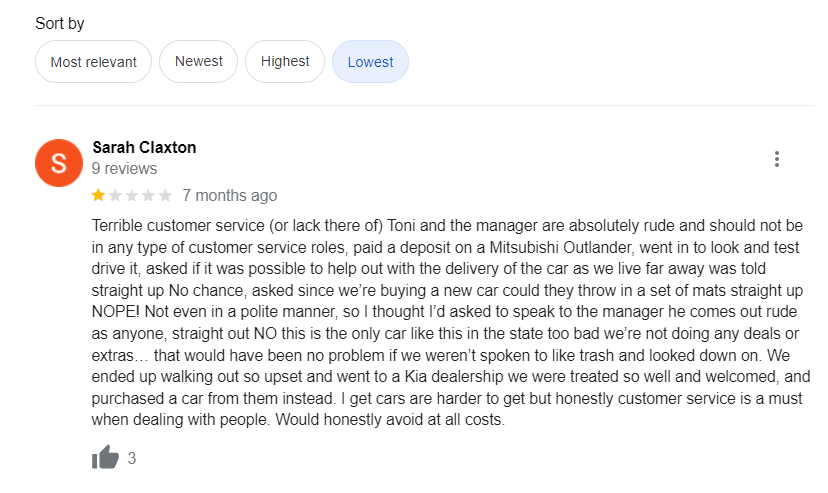Image resolution: width=828 pixels, height=493 pixels.
Task: Sort reviews by Highest rating
Action: tap(285, 62)
